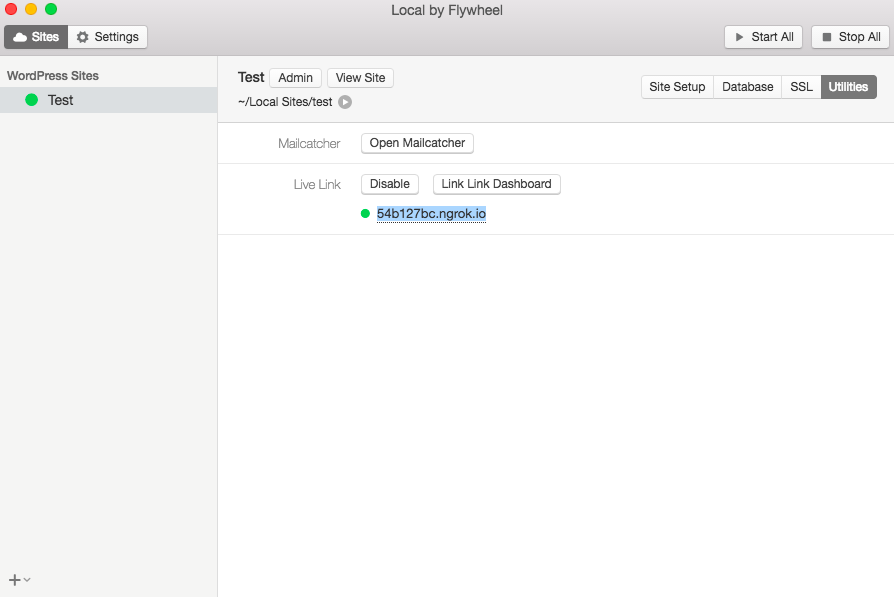Click the WordPress Sites heading
This screenshot has height=597, width=894.
(52, 76)
